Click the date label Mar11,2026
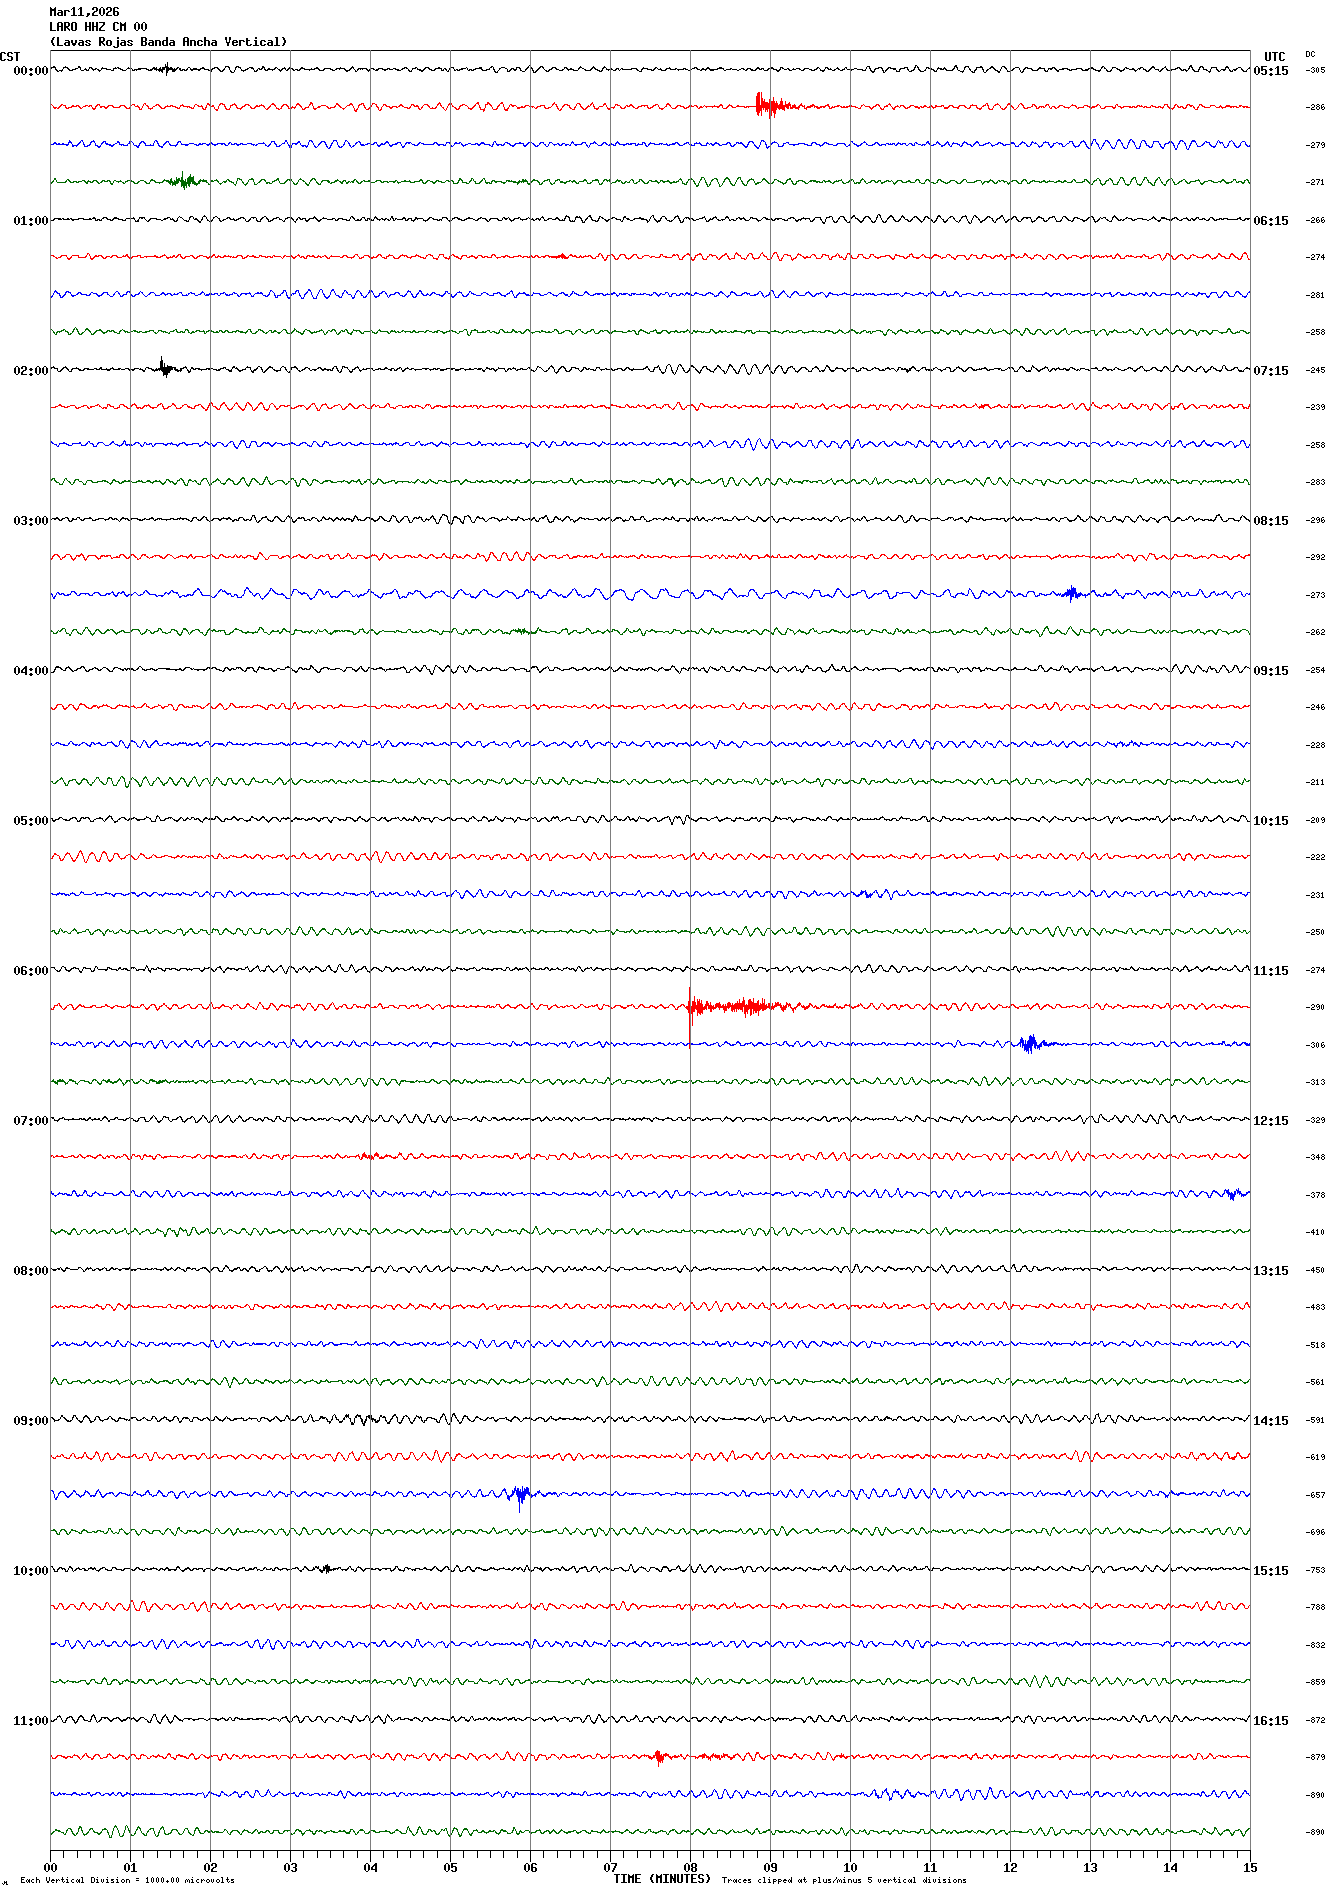The width and height of the screenshot is (1330, 1894). 84,12
